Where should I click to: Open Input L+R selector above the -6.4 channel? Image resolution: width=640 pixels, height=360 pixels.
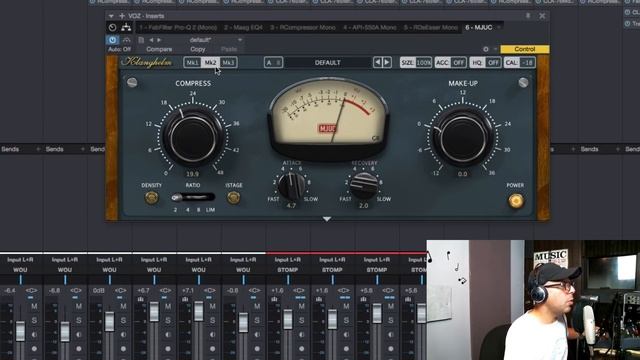point(20,260)
